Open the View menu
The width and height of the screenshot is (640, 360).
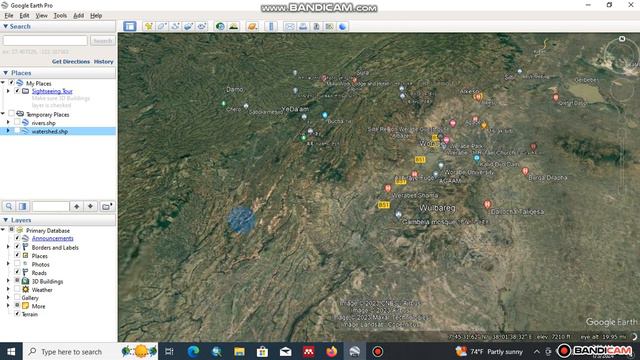pos(41,16)
